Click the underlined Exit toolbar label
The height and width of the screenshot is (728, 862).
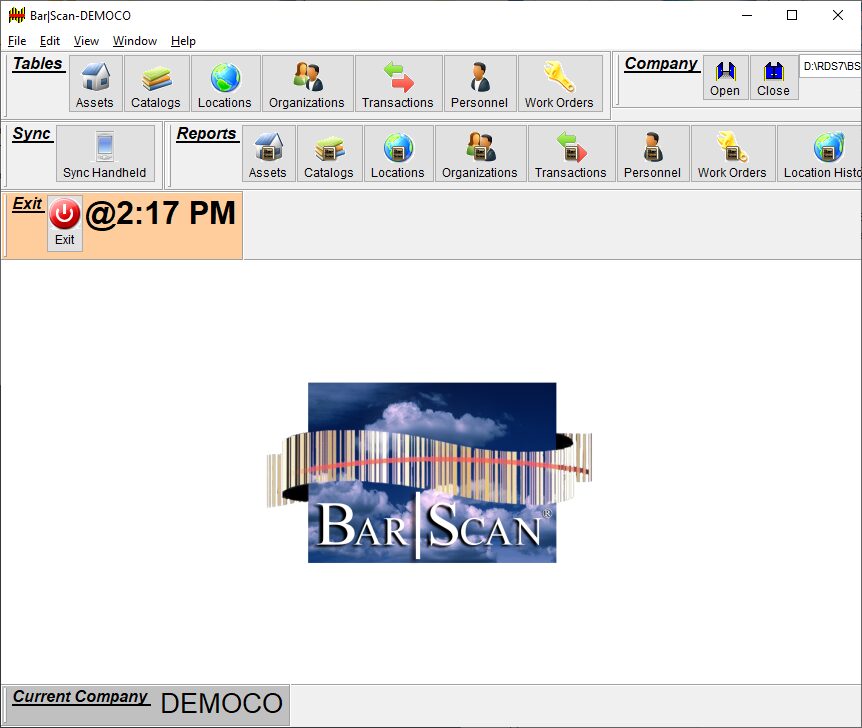coord(27,204)
